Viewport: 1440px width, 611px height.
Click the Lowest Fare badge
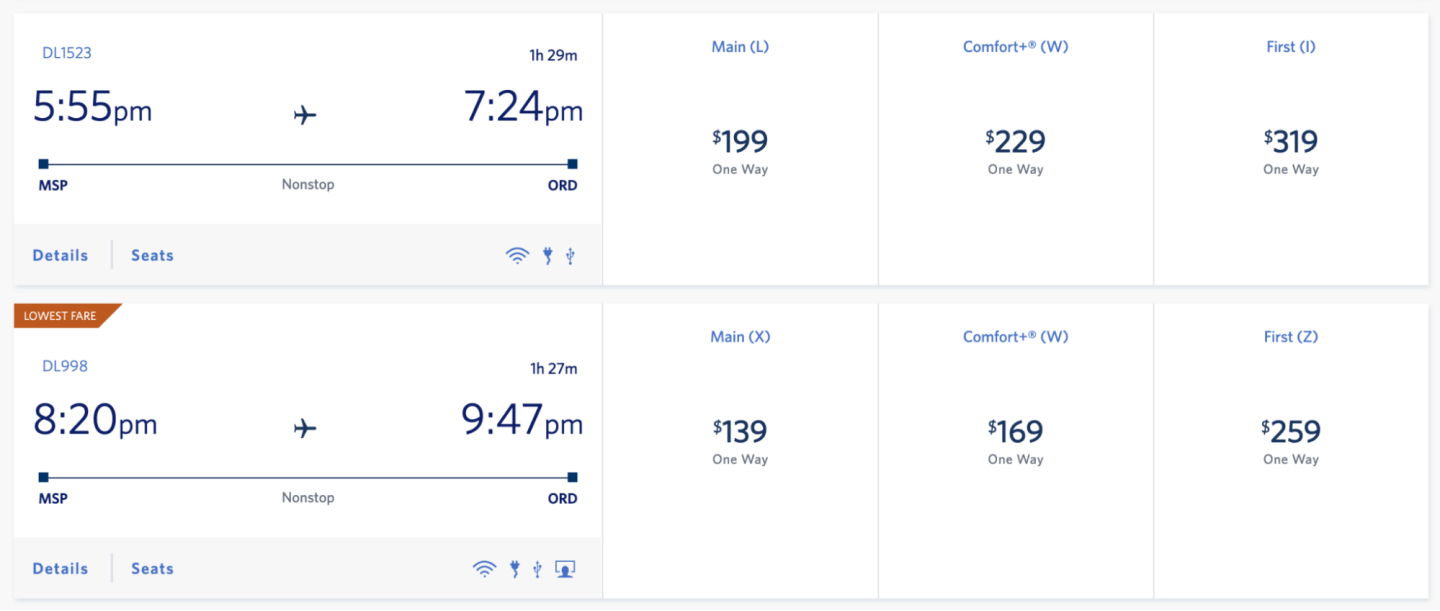[x=62, y=316]
